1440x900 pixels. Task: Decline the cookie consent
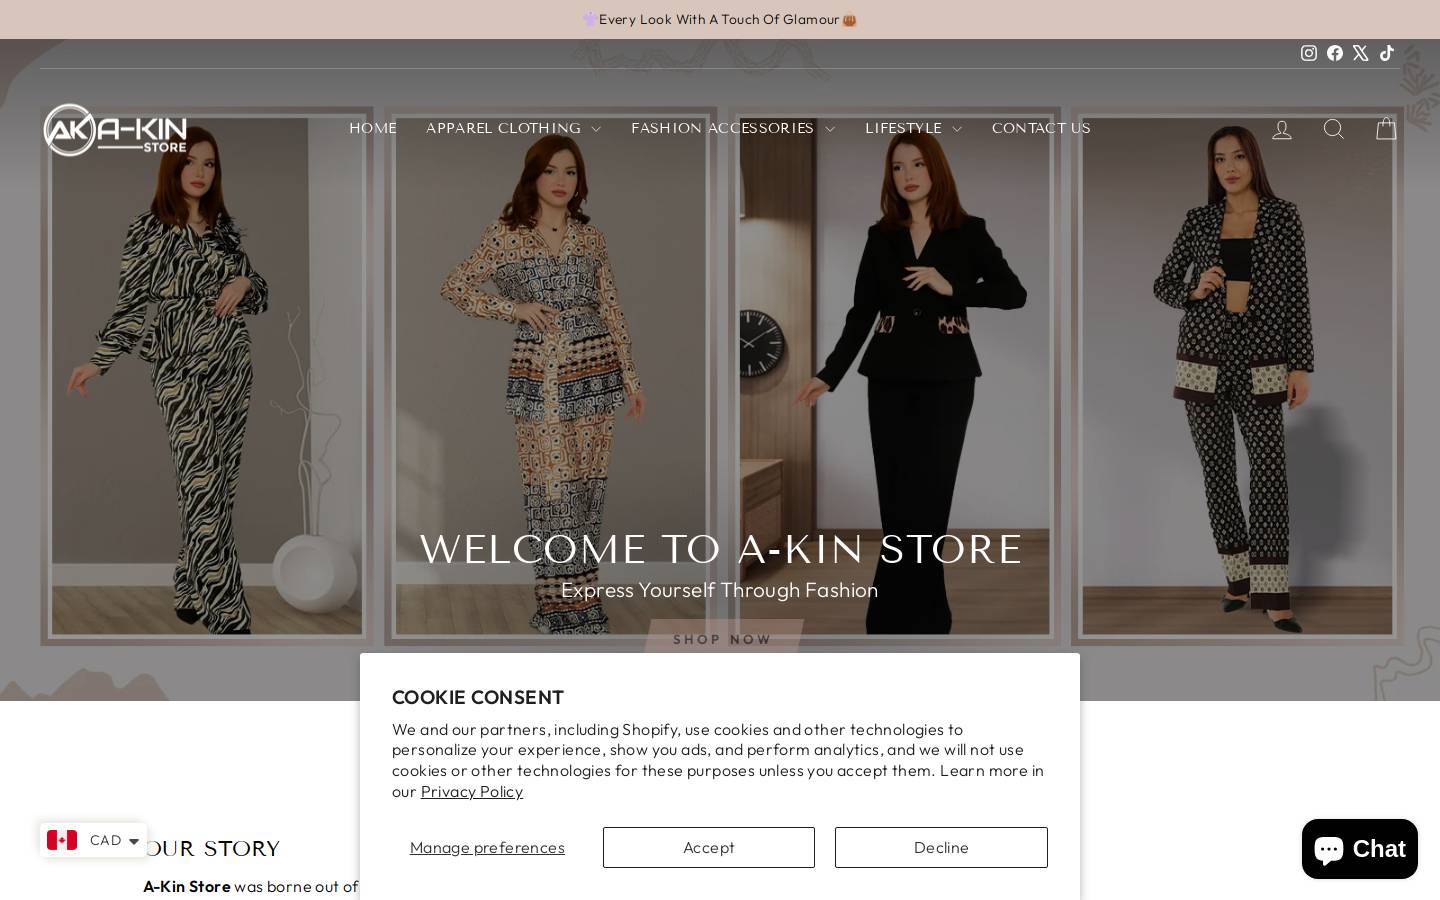pos(941,847)
